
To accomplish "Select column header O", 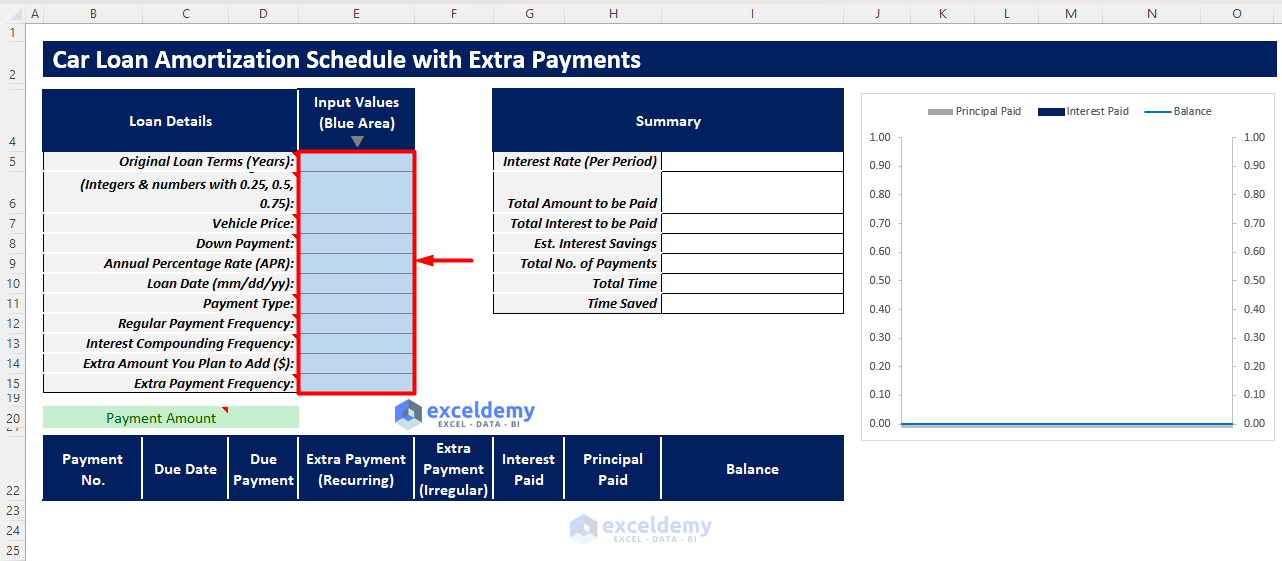I will [x=1237, y=14].
